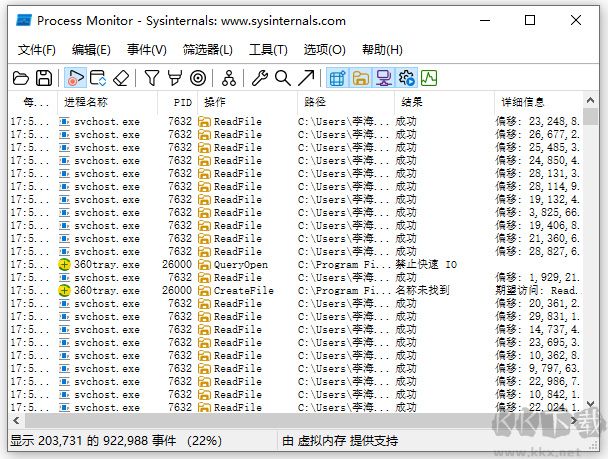Open the wrench tool icon

coord(259,78)
